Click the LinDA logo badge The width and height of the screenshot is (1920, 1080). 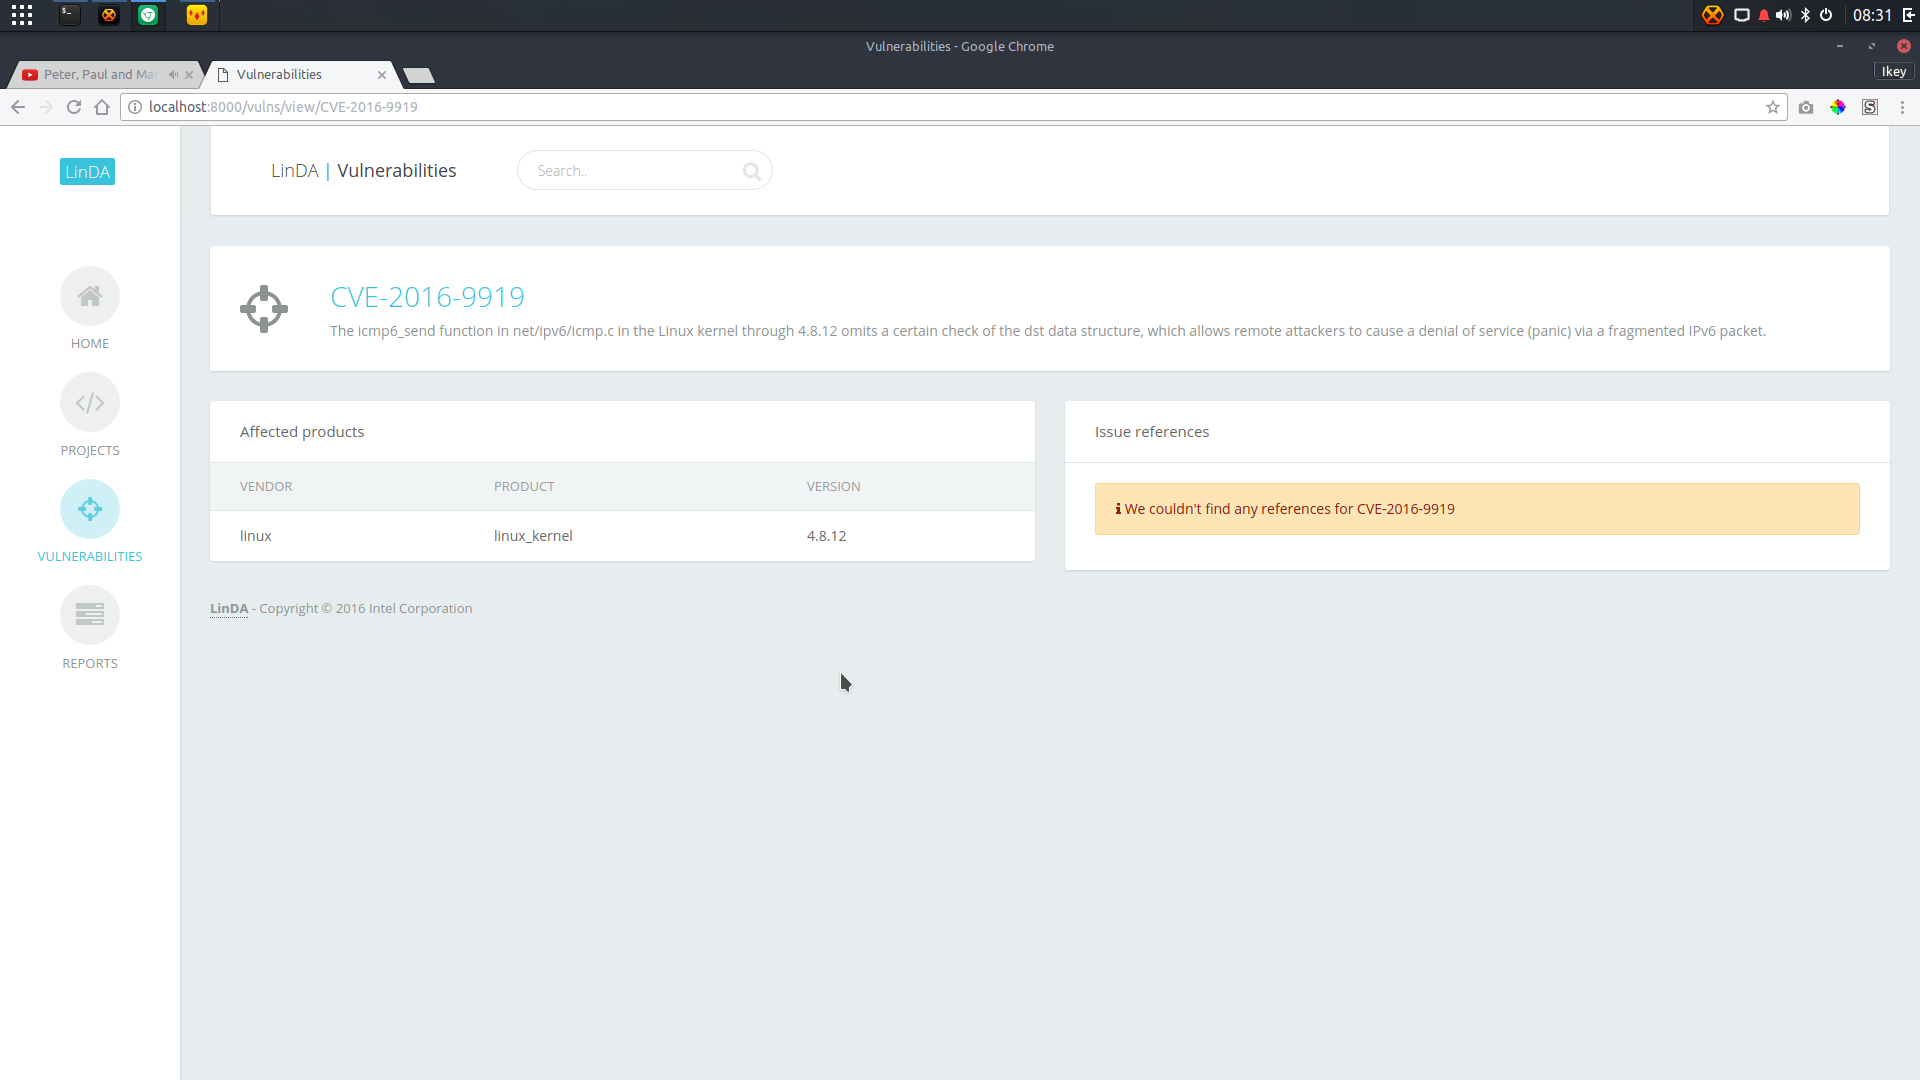(x=87, y=172)
